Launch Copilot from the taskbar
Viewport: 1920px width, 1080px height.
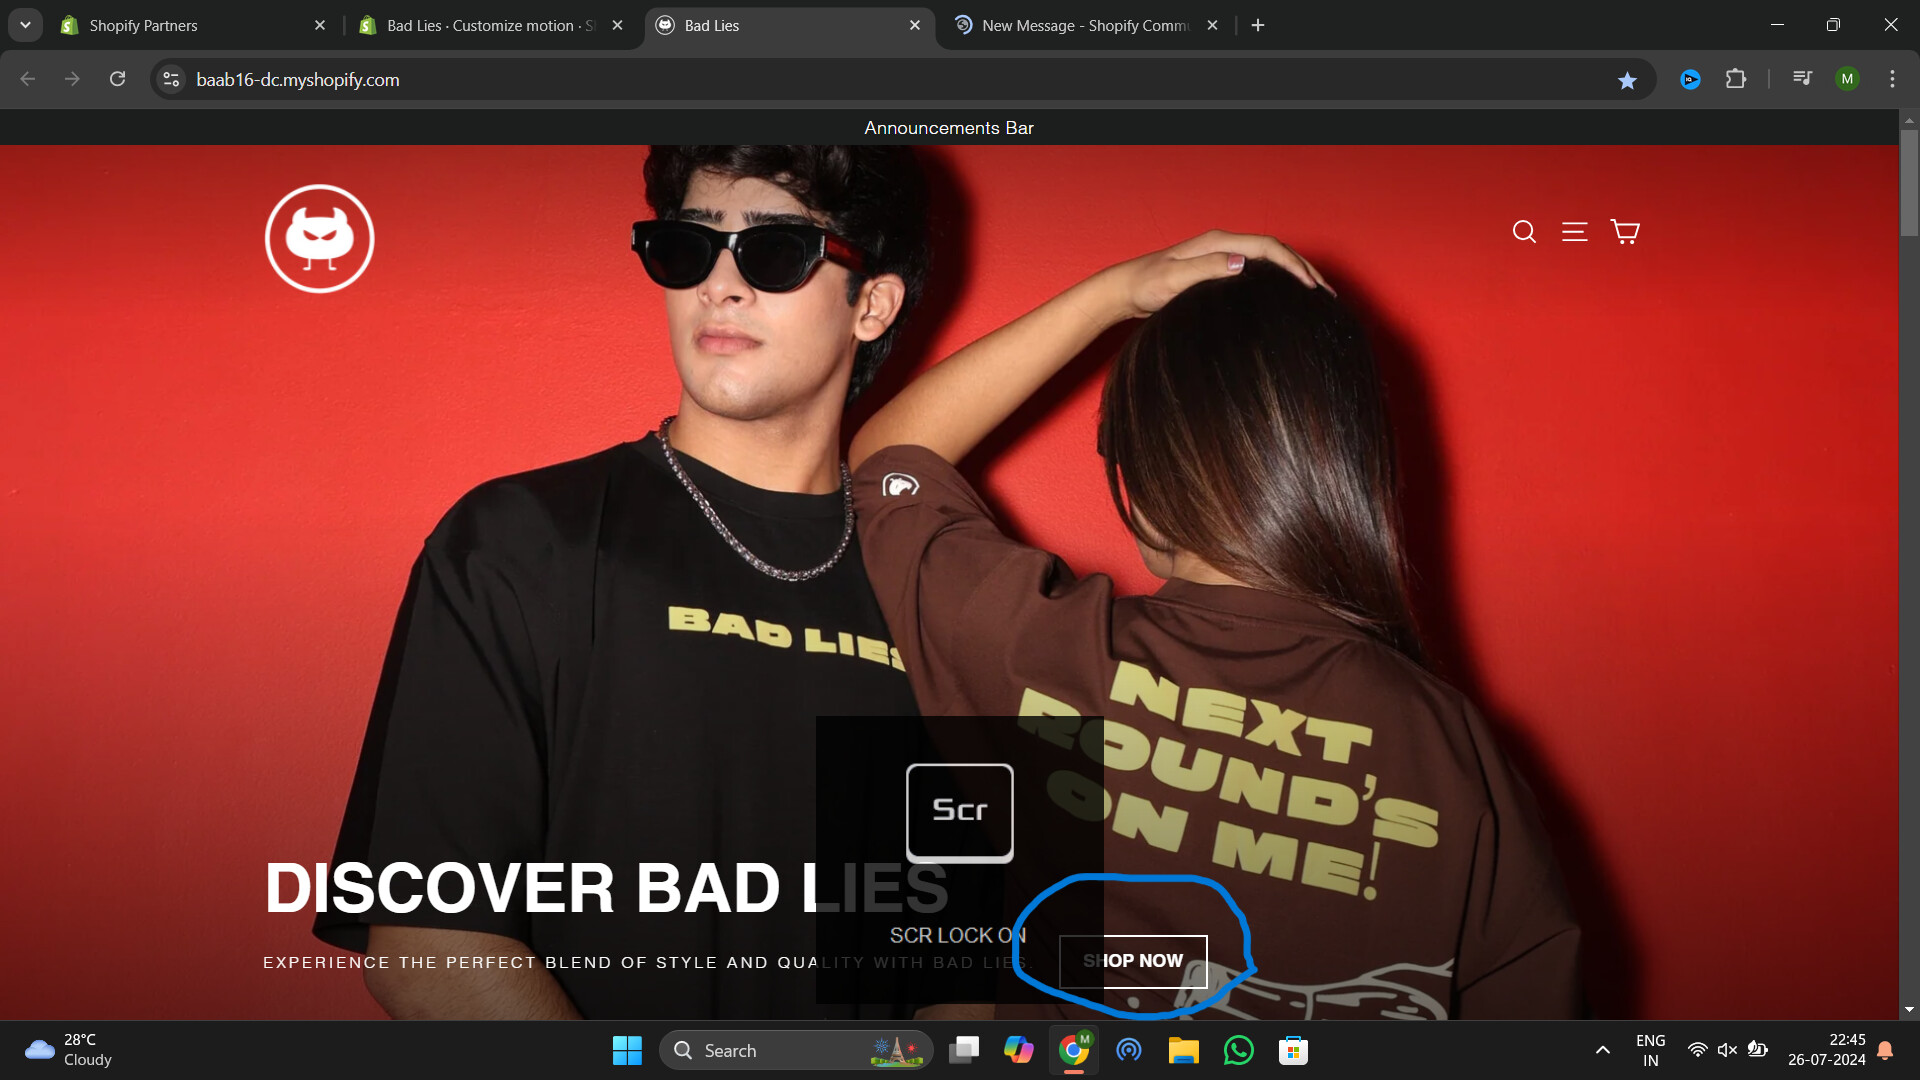1018,1050
